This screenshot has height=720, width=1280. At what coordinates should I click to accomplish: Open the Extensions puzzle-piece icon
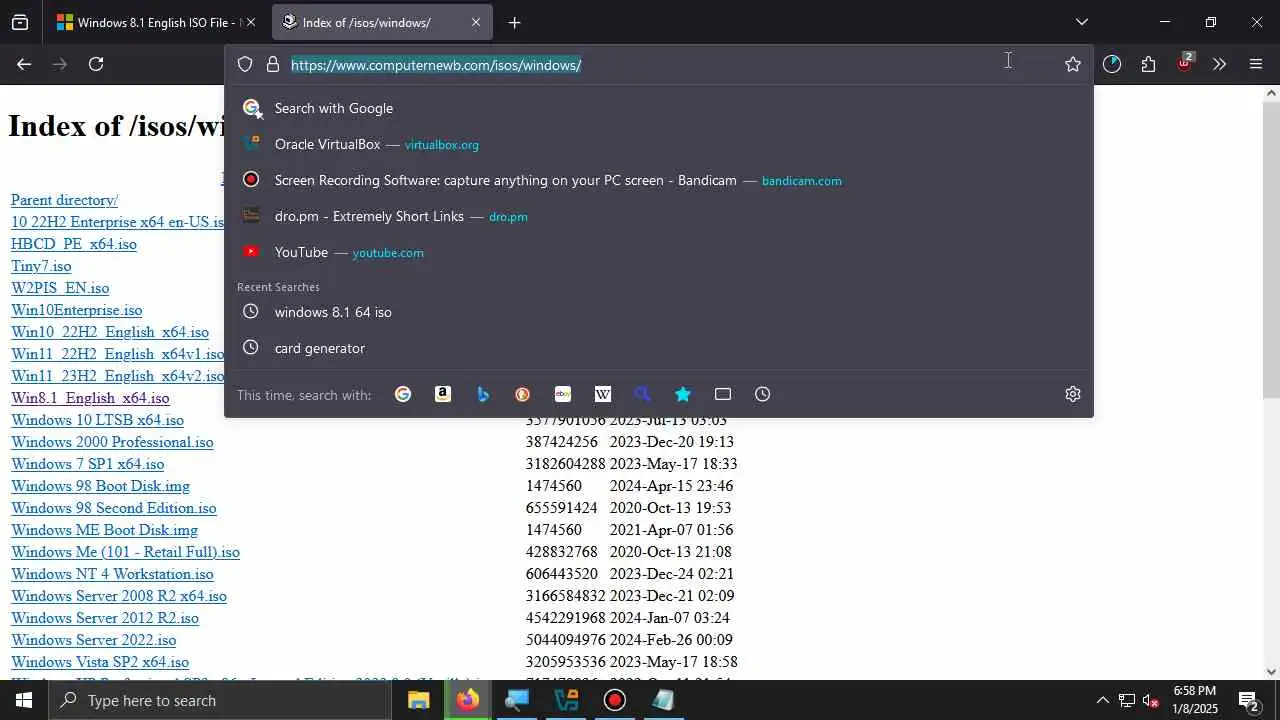tap(1148, 64)
